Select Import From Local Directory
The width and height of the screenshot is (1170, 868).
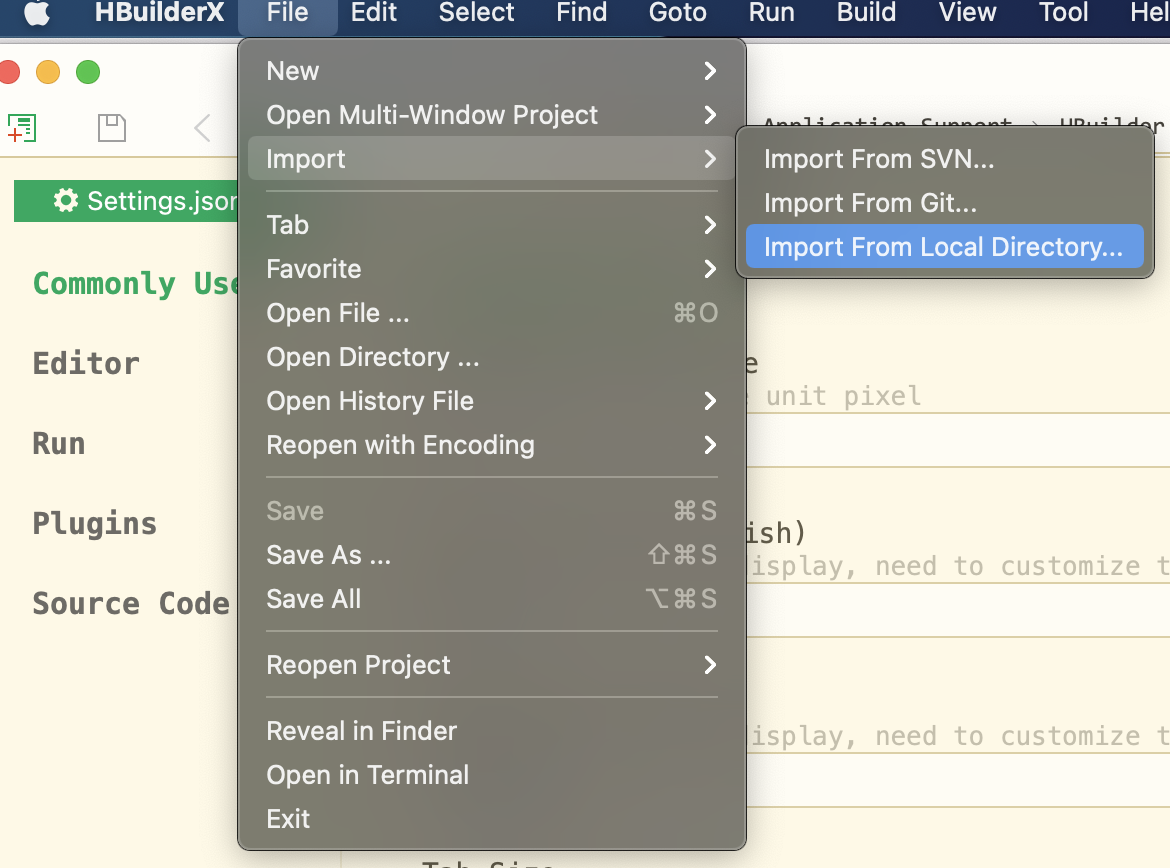[x=943, y=247]
